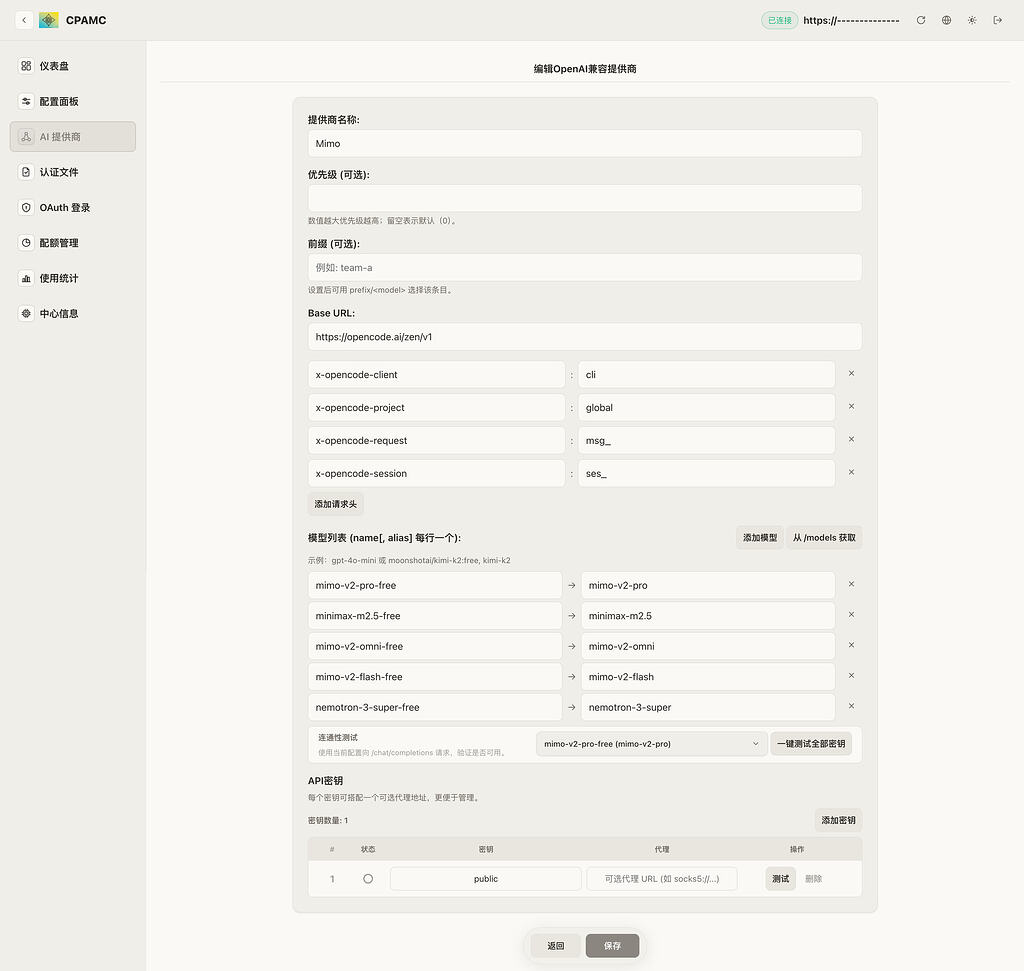Click the mimo-v2-omni alias field
Image resolution: width=1024 pixels, height=971 pixels.
(x=708, y=646)
